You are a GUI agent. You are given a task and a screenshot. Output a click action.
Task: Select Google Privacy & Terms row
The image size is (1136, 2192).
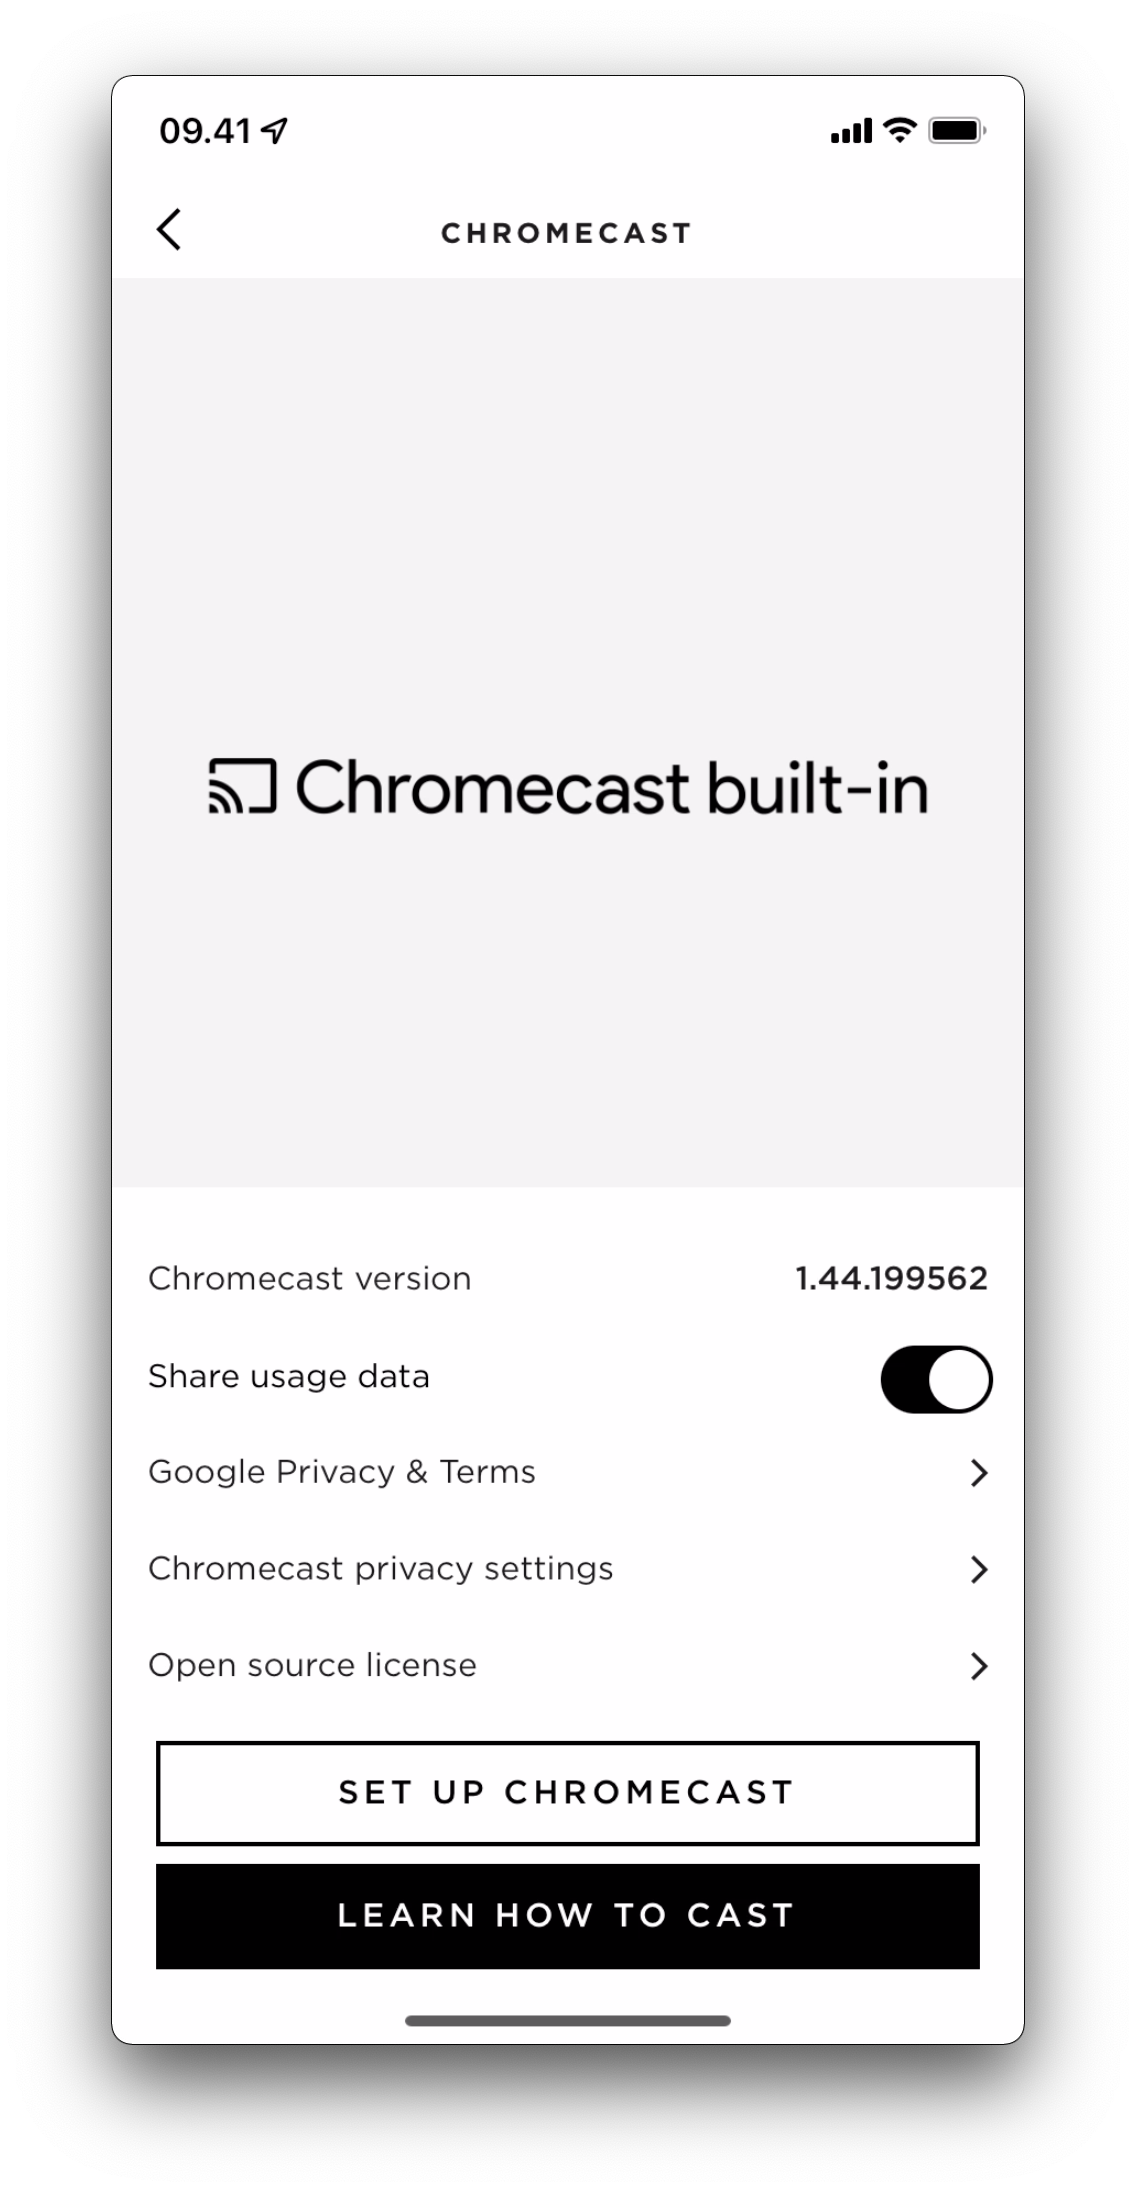342,1472
